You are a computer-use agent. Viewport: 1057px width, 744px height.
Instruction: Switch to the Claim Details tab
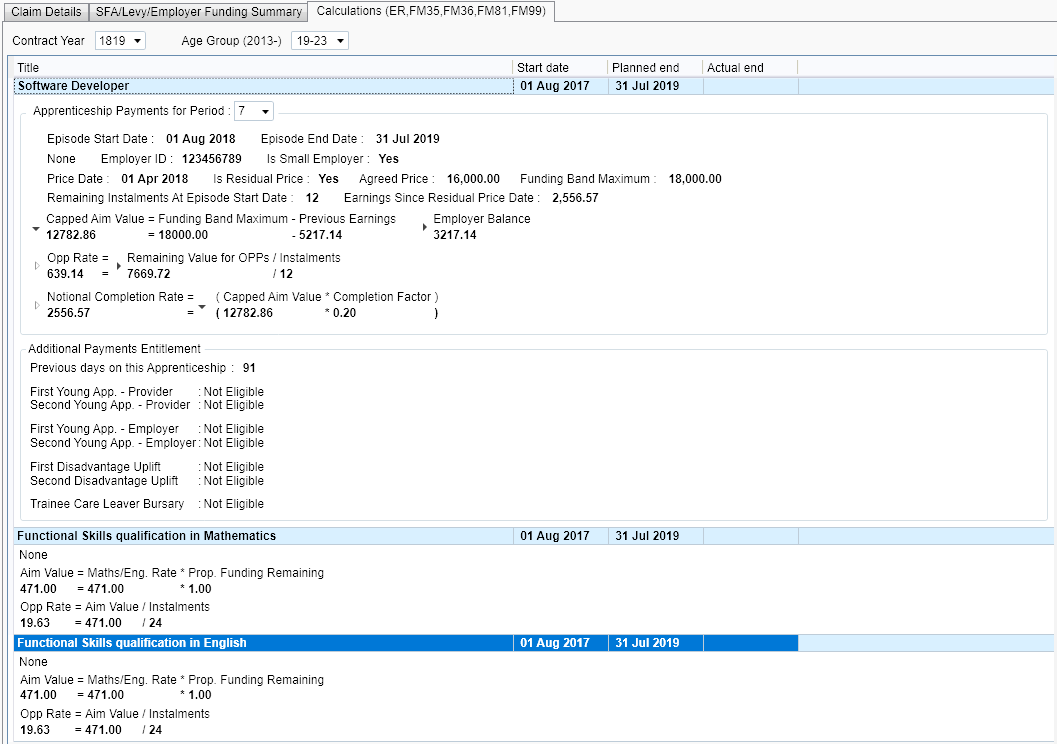click(45, 12)
